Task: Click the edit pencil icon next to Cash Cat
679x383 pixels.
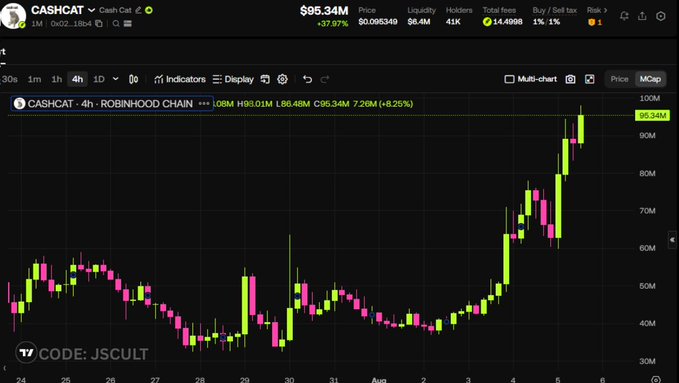Action: coord(138,10)
